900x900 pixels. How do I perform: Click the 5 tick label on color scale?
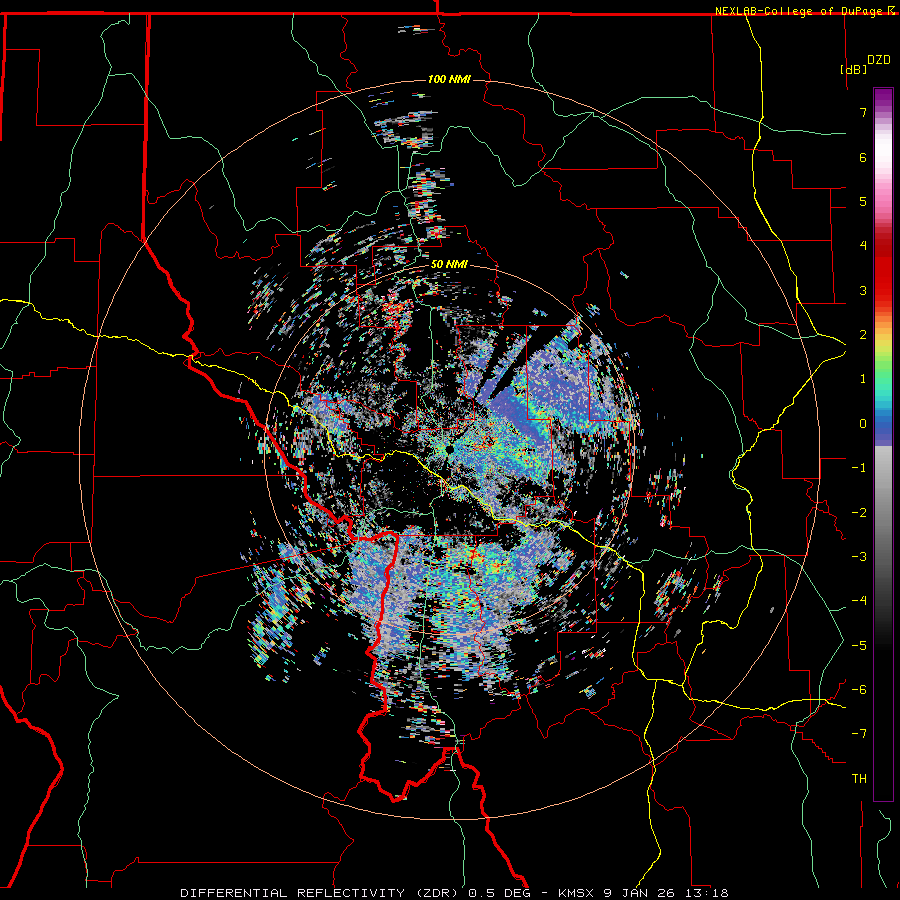click(x=863, y=201)
